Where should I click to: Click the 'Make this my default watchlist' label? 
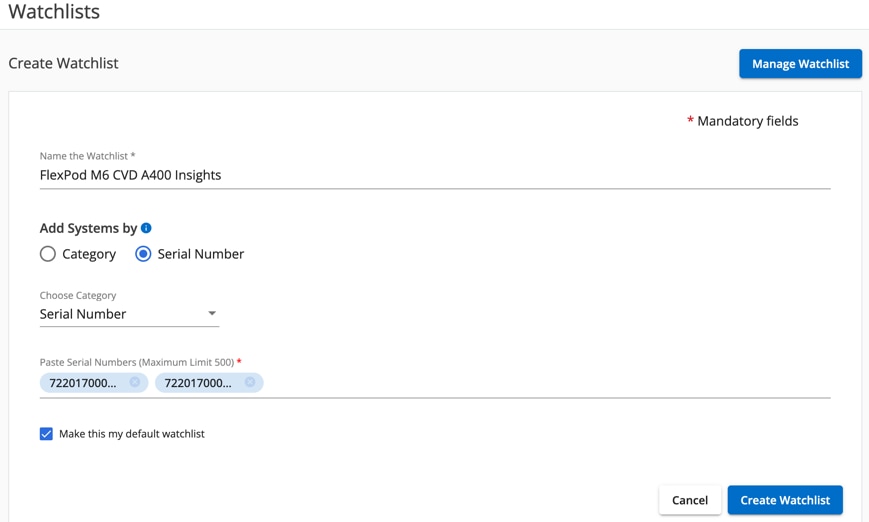132,434
